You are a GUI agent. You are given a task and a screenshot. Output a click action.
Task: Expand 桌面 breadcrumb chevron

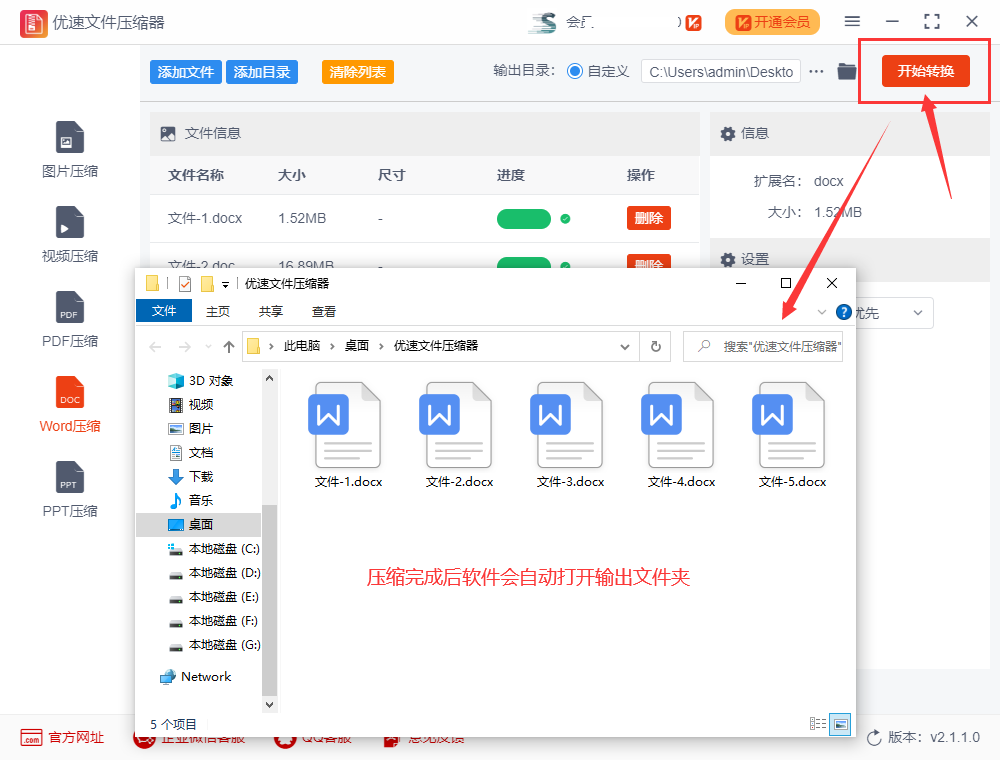pyautogui.click(x=381, y=346)
